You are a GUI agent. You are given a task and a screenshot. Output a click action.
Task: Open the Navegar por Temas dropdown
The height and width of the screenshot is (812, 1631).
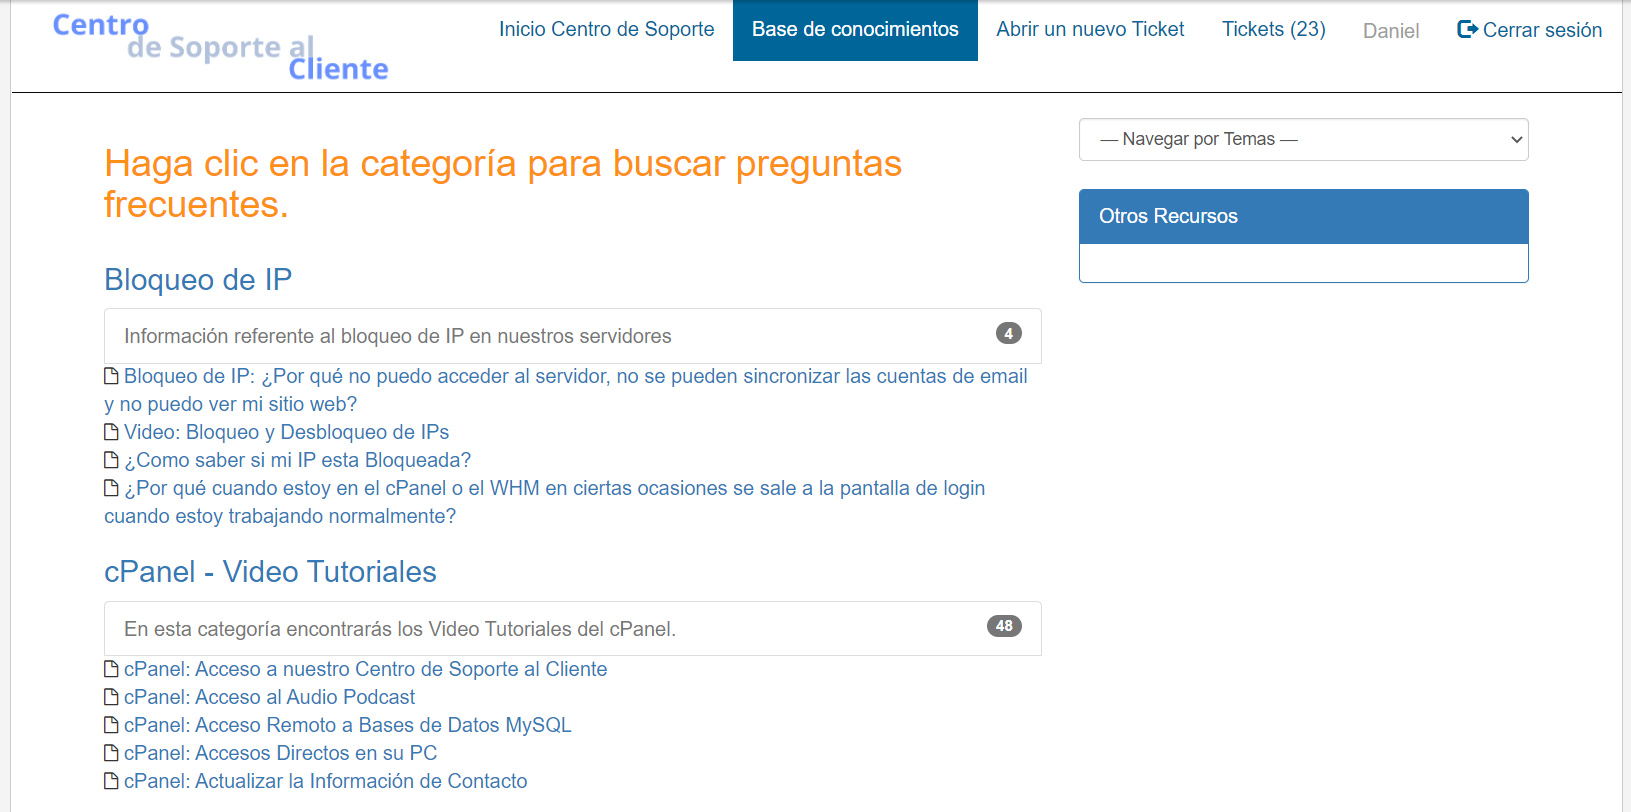click(x=1303, y=140)
